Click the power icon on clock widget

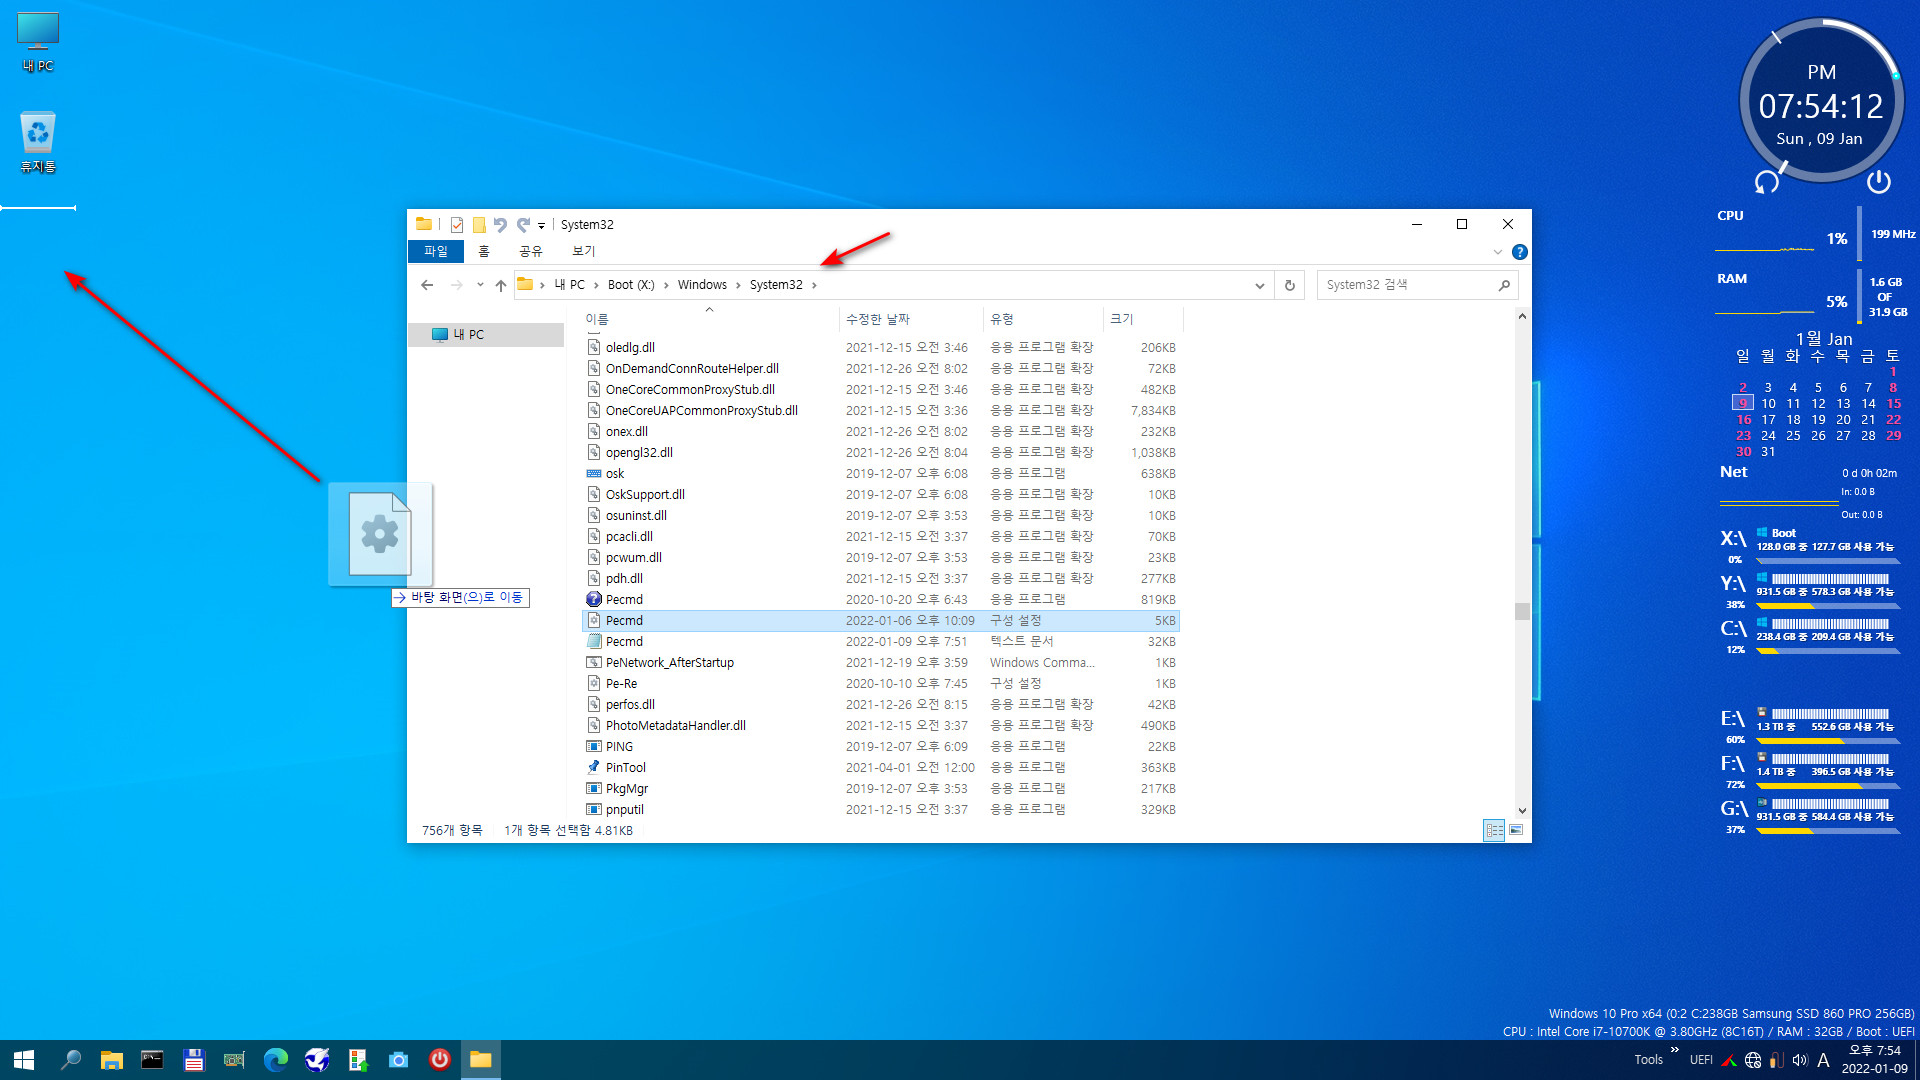click(x=1879, y=181)
